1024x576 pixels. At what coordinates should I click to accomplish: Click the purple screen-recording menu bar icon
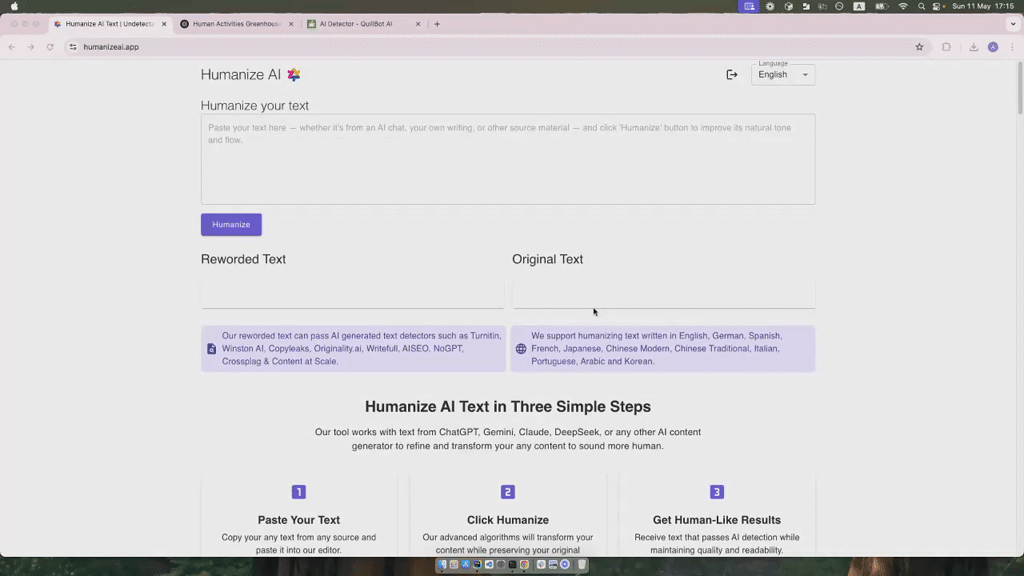(749, 6)
